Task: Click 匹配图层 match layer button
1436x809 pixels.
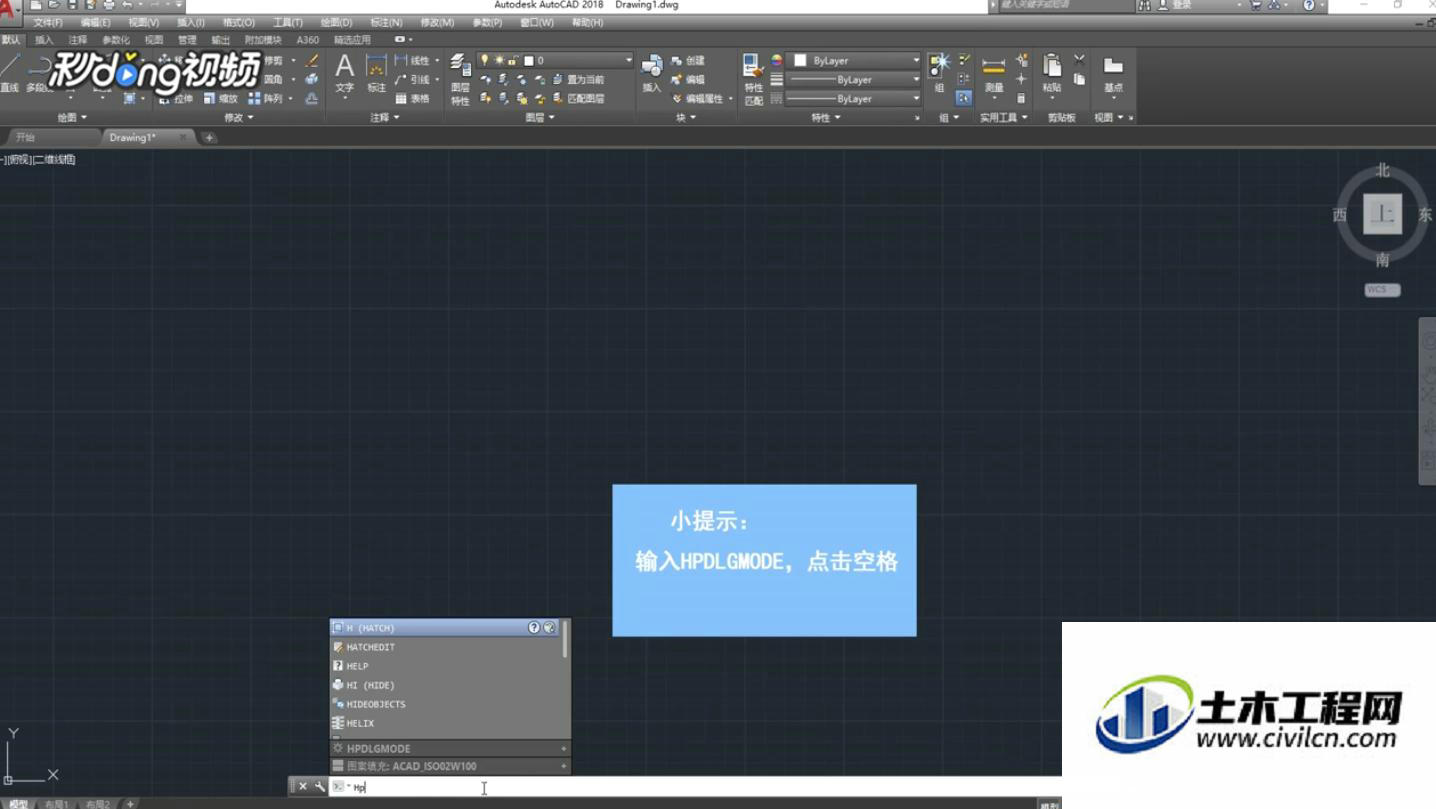Action: pos(578,99)
